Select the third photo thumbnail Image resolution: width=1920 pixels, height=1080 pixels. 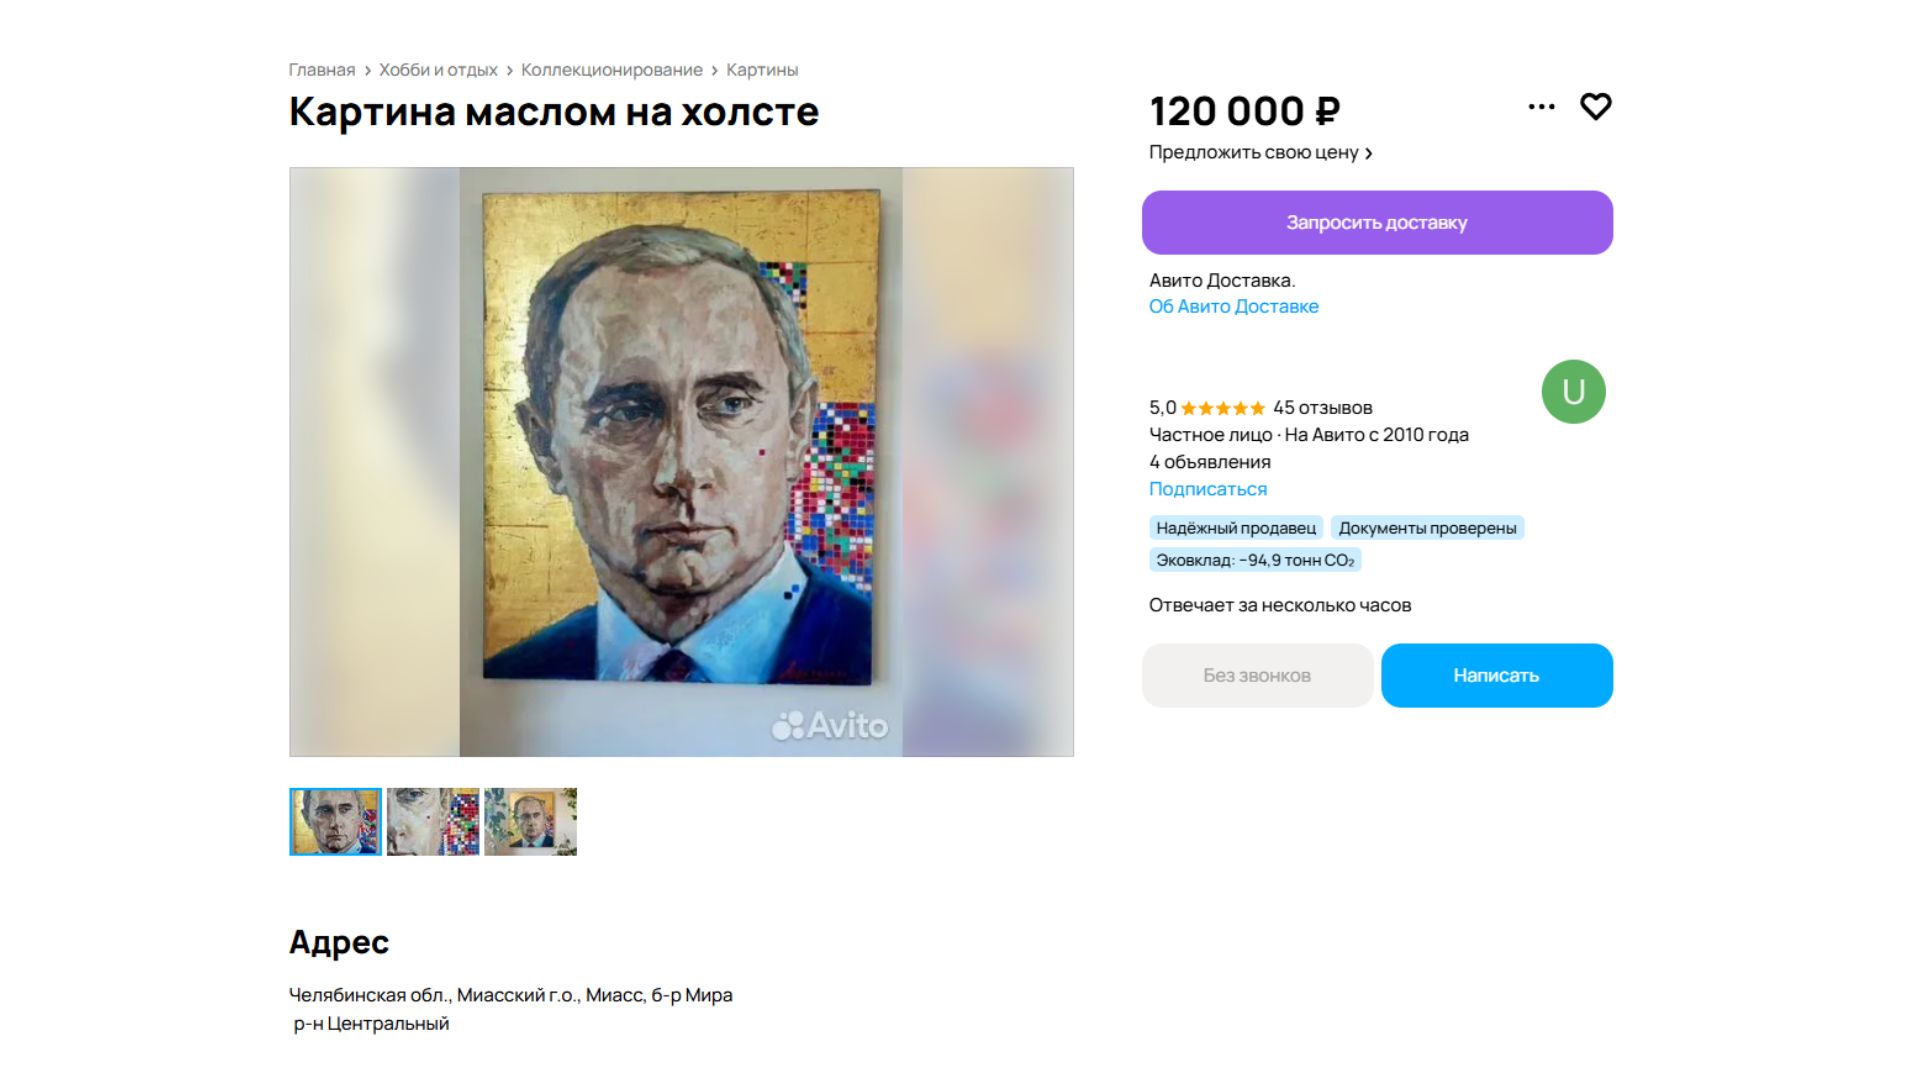coord(530,822)
